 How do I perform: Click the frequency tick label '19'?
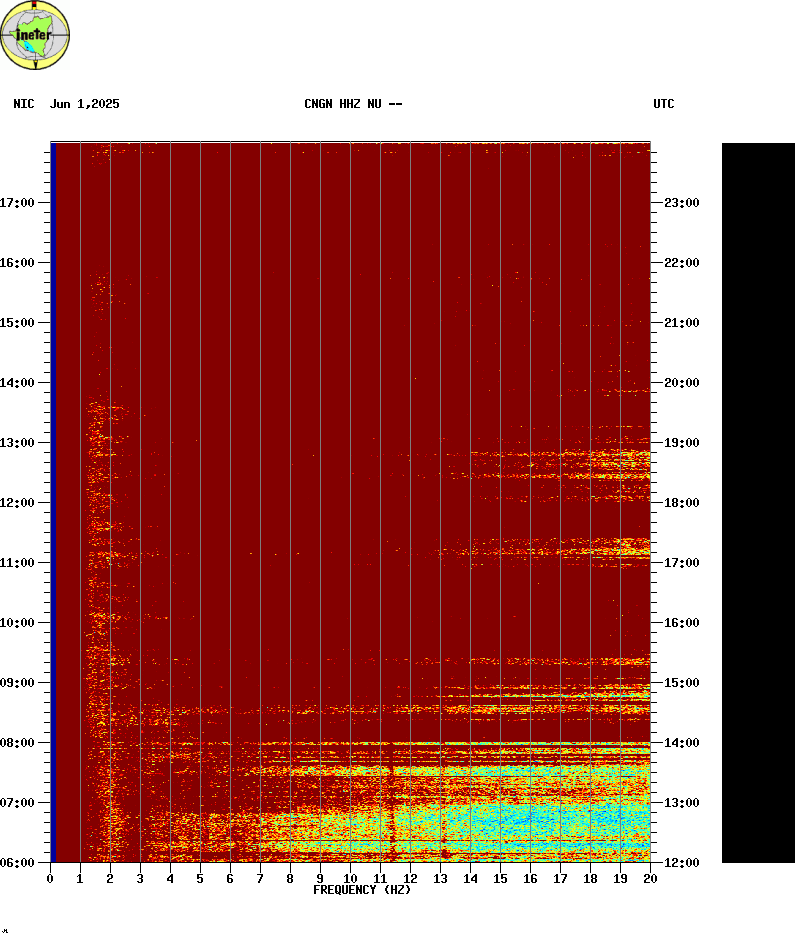[621, 879]
